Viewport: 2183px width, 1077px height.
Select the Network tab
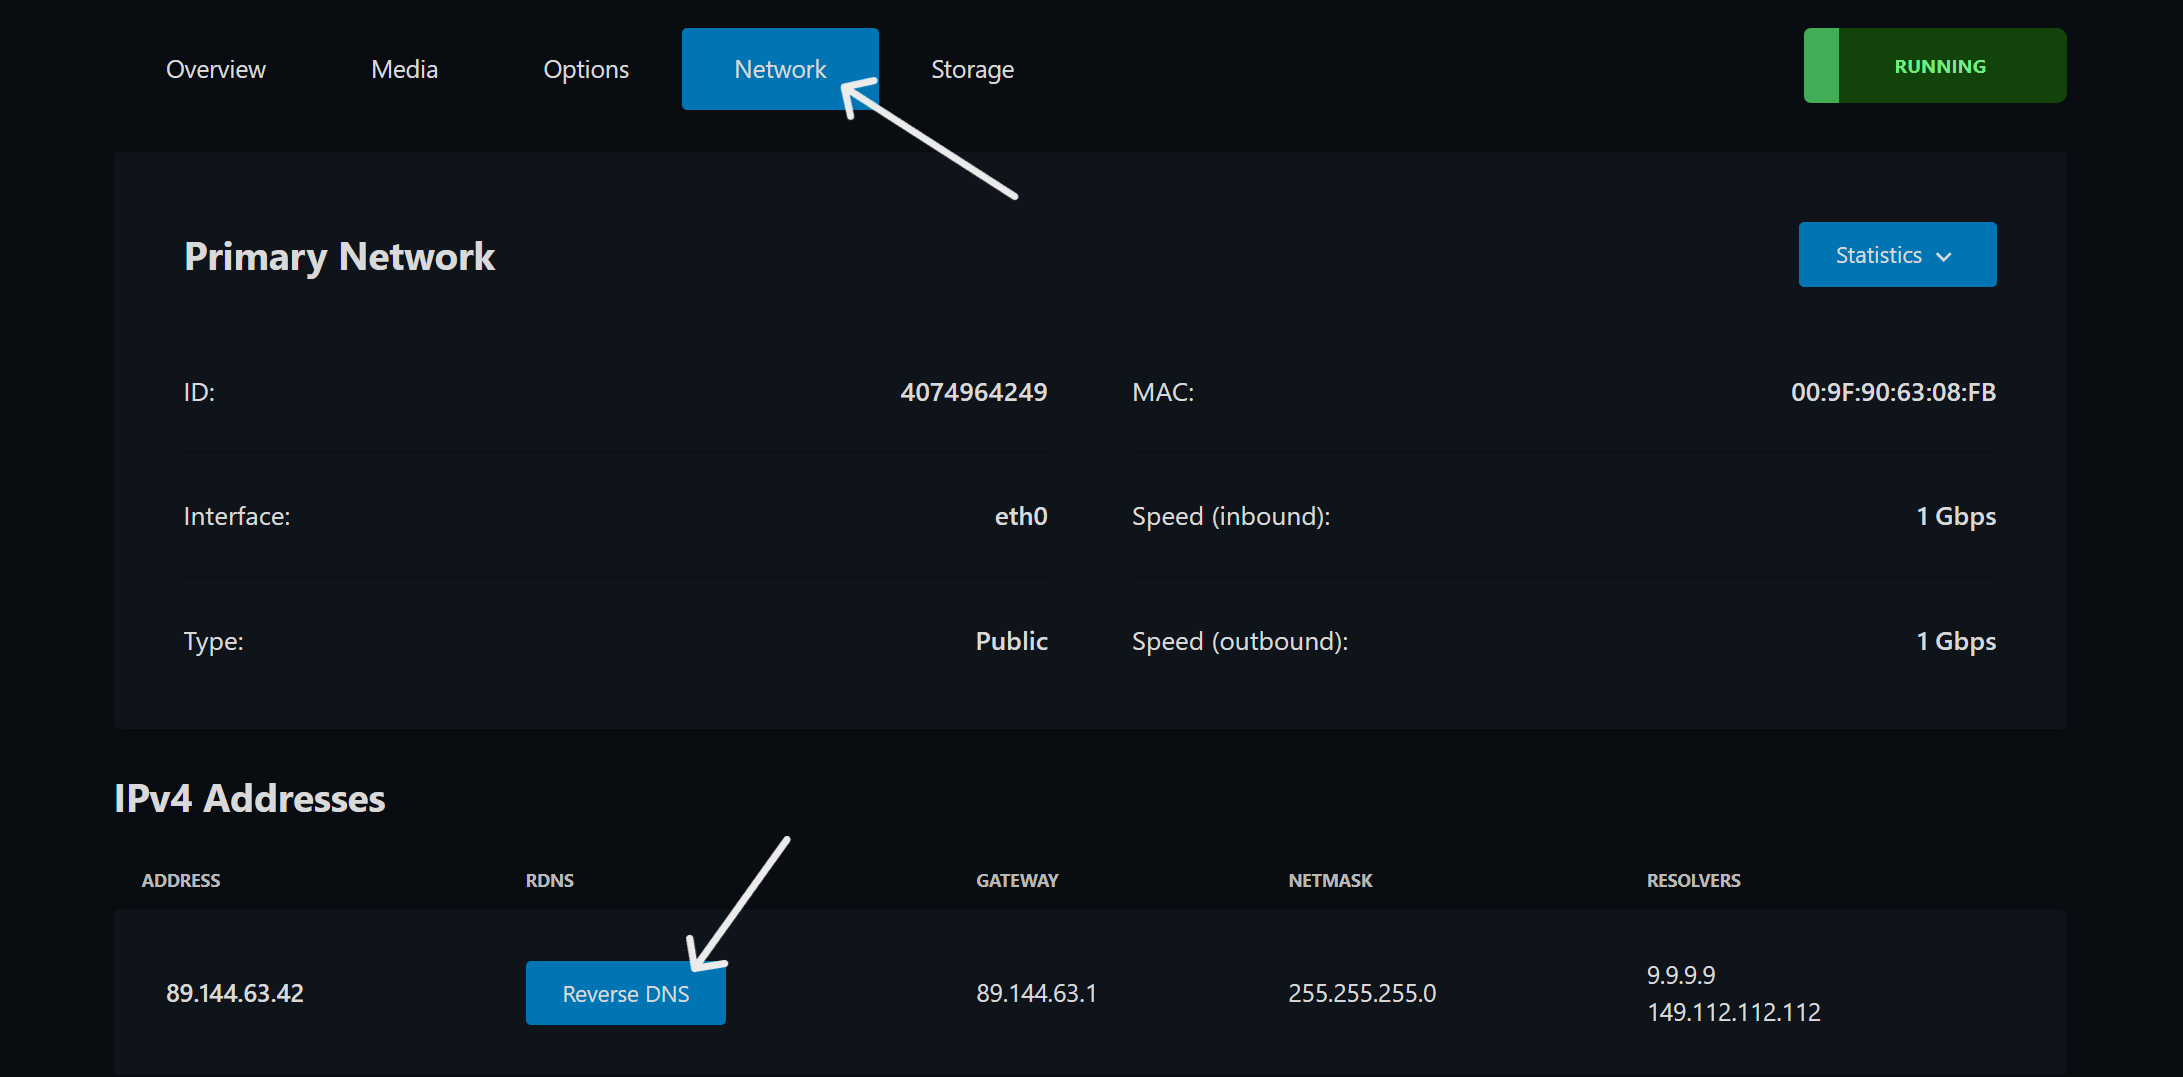pyautogui.click(x=779, y=69)
